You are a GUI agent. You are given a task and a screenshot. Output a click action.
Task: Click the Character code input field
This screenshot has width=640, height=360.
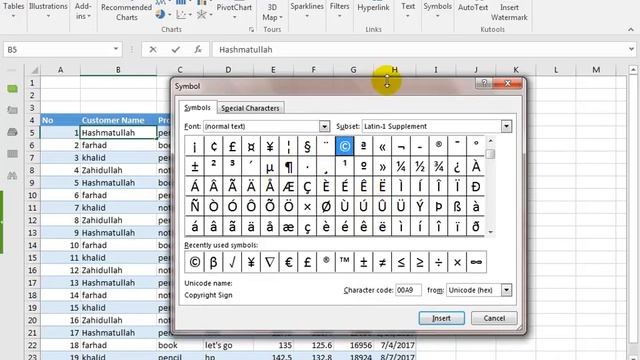coord(408,290)
